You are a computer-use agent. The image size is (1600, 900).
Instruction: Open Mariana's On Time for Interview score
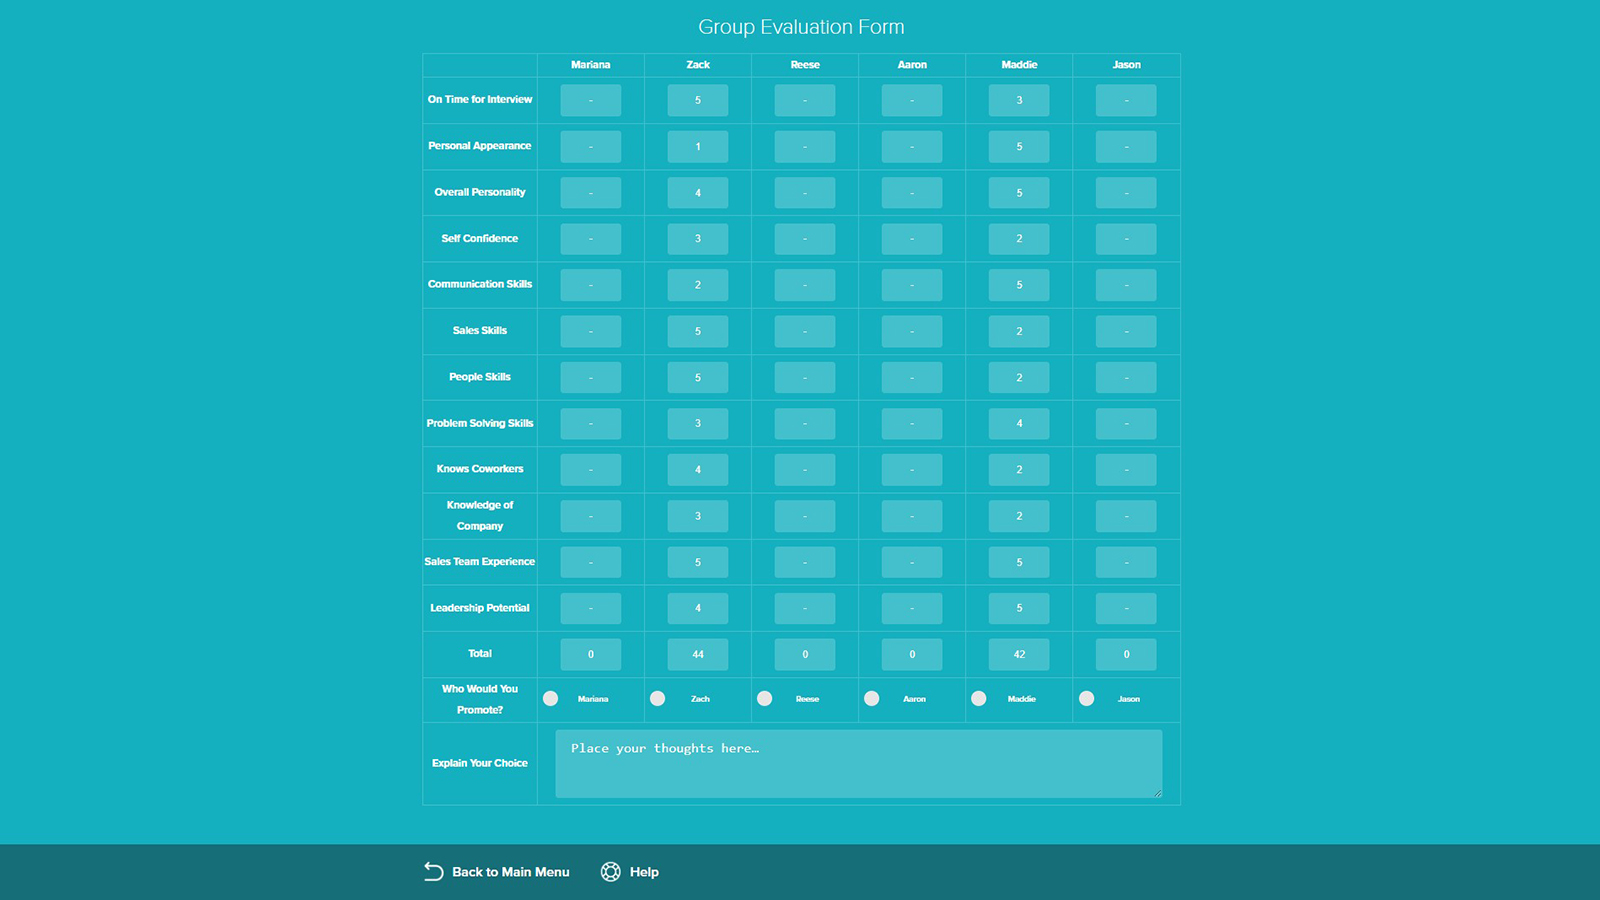(x=590, y=100)
